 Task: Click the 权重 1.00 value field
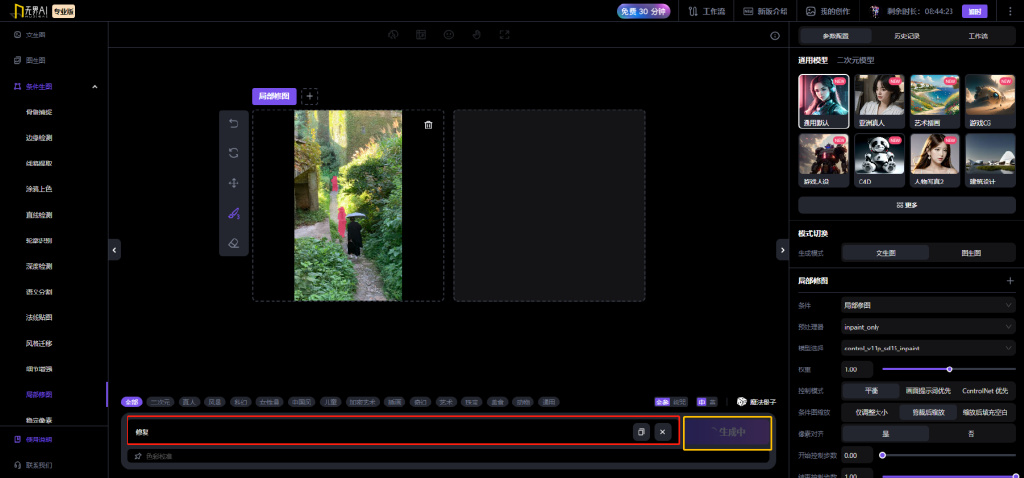tap(857, 370)
